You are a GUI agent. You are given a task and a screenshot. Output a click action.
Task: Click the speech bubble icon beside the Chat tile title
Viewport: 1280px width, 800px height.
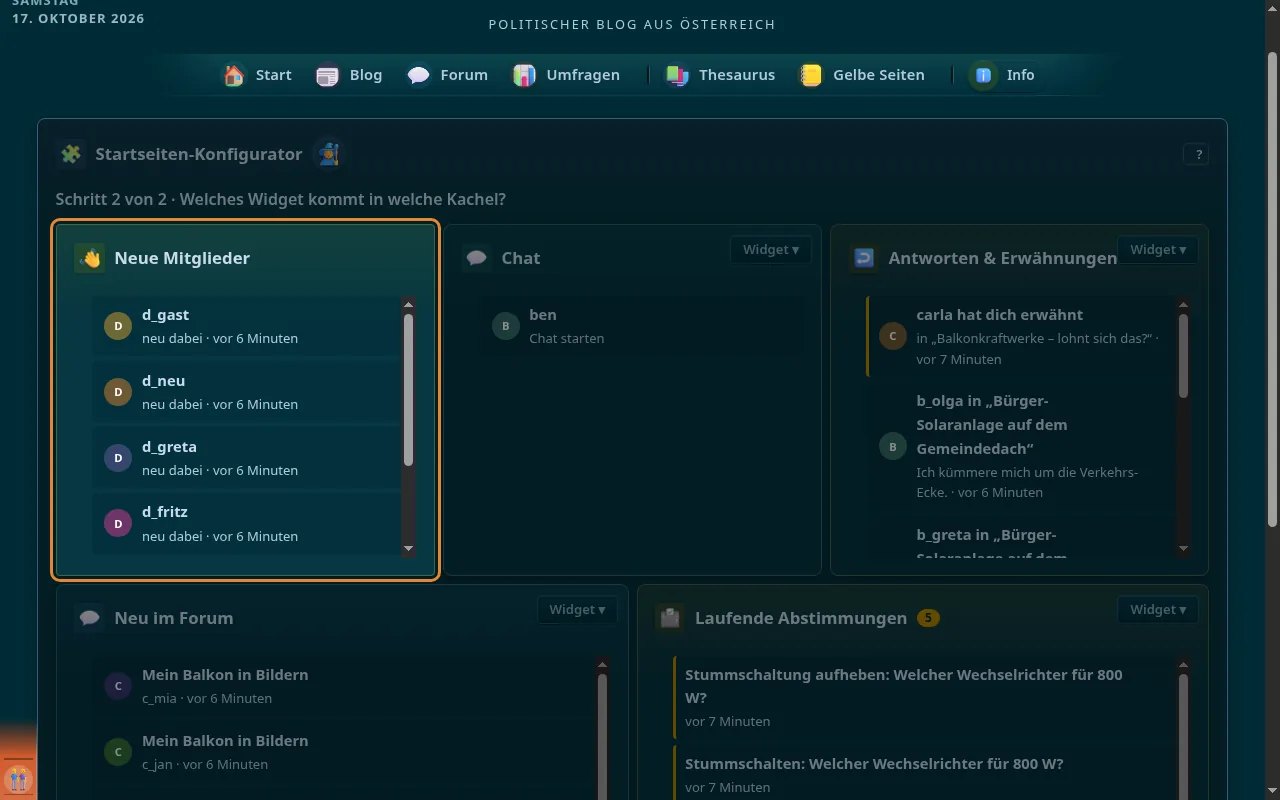click(477, 258)
